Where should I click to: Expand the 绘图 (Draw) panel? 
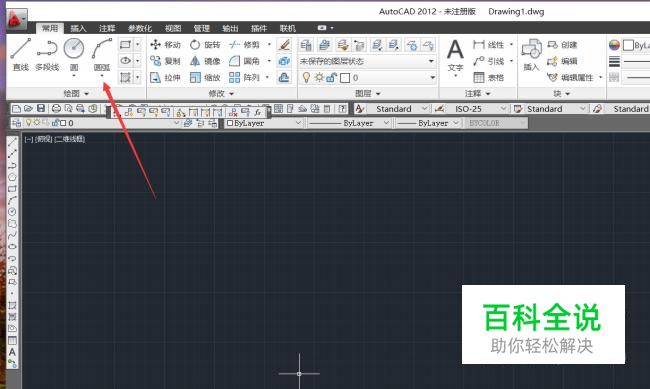click(76, 93)
